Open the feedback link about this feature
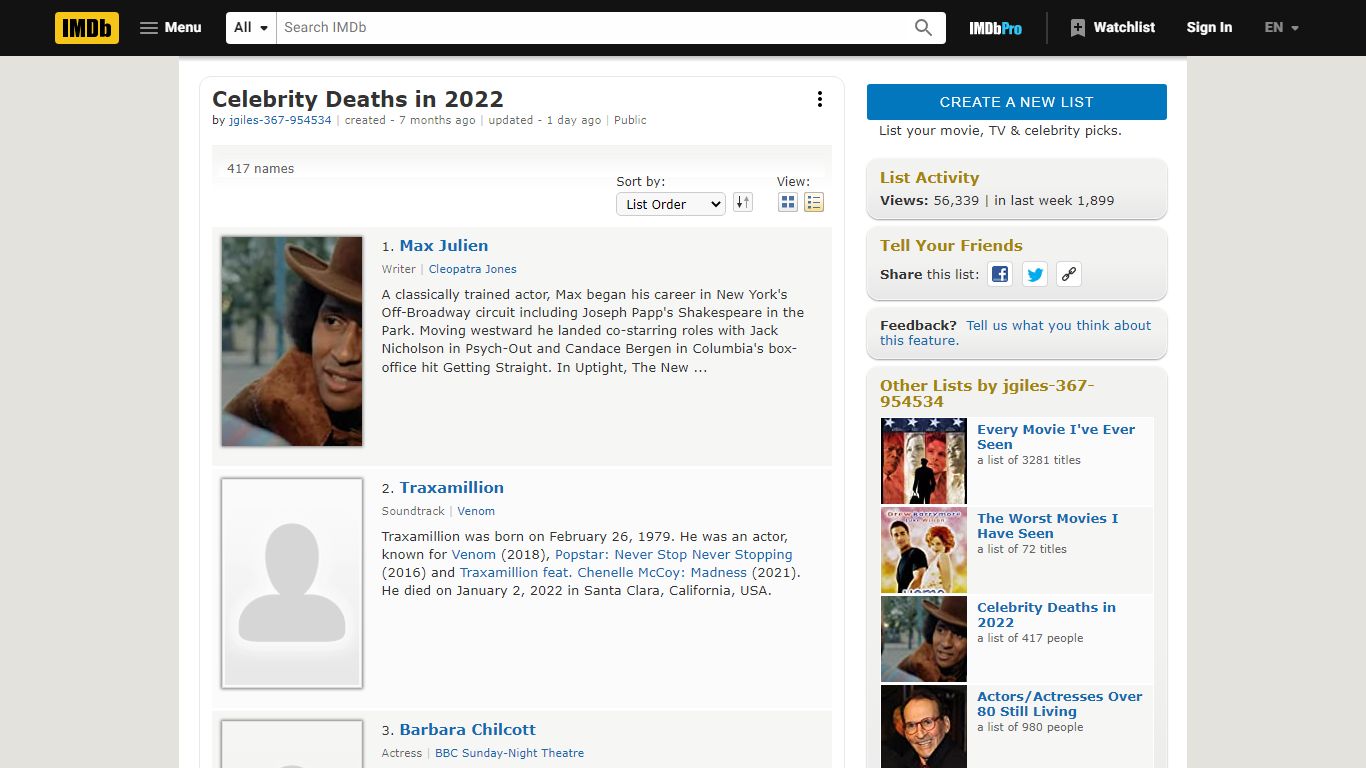The image size is (1366, 768). click(x=1015, y=333)
